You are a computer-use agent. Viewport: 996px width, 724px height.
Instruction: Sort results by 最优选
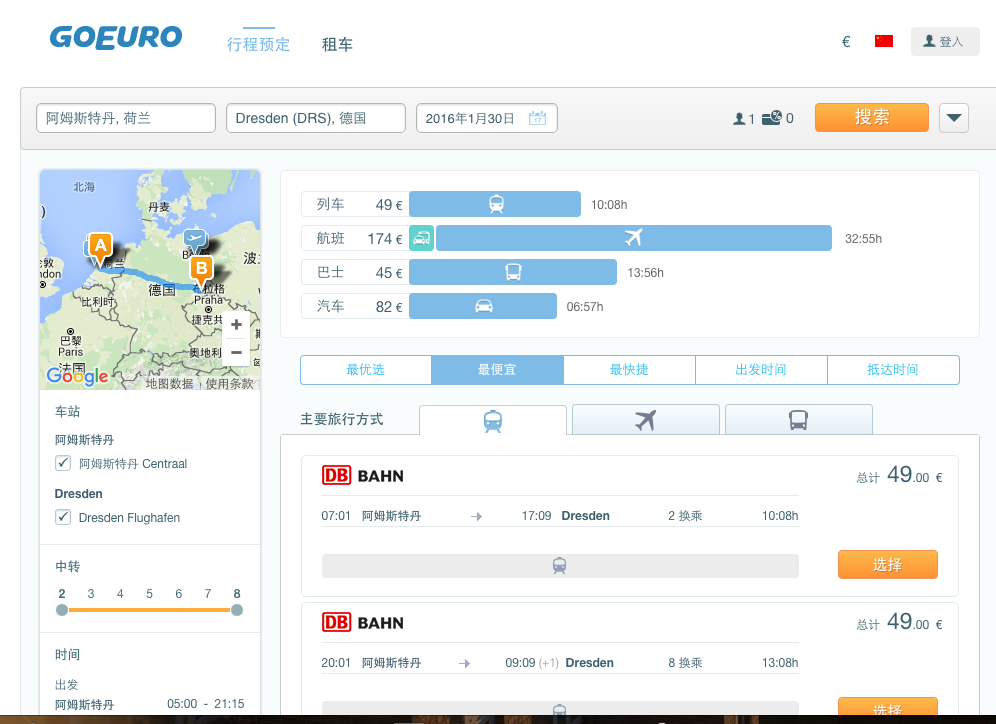coord(366,370)
